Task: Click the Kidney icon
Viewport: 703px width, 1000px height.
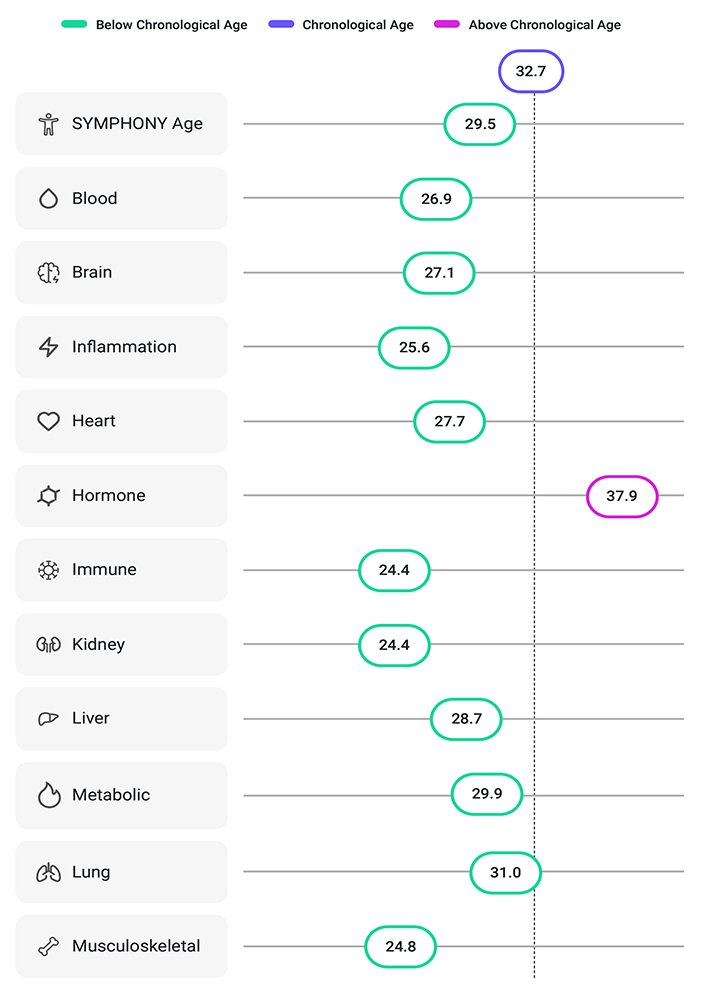Action: pyautogui.click(x=48, y=644)
